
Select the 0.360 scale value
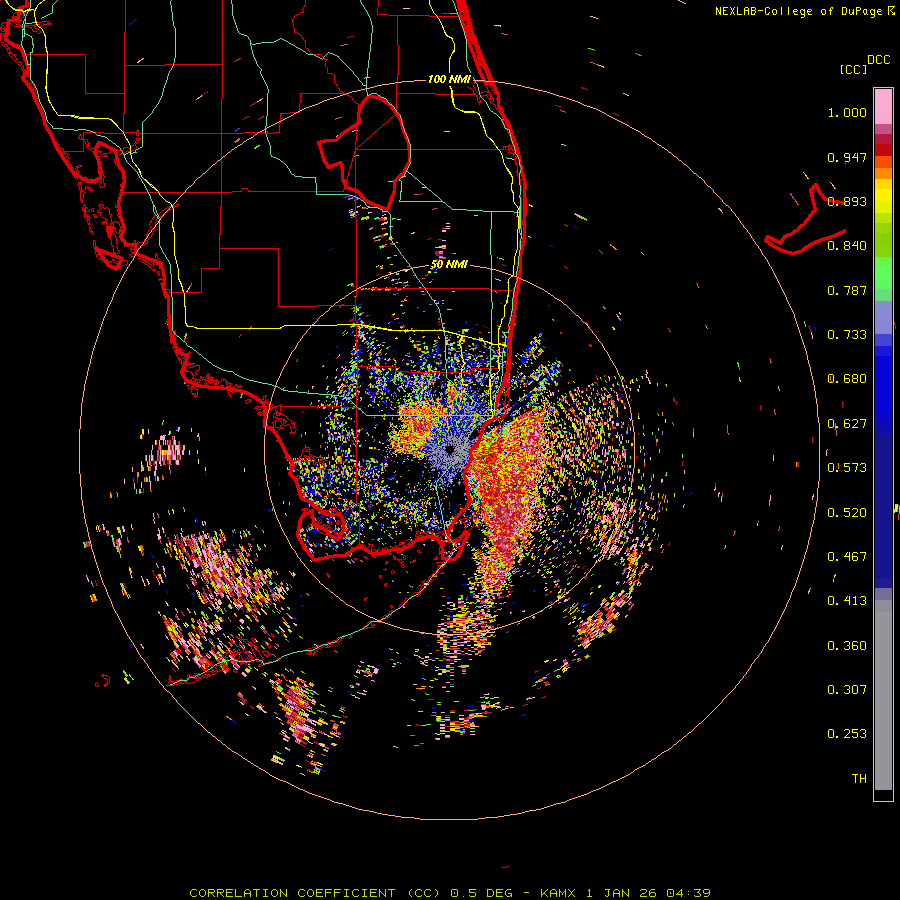[847, 646]
